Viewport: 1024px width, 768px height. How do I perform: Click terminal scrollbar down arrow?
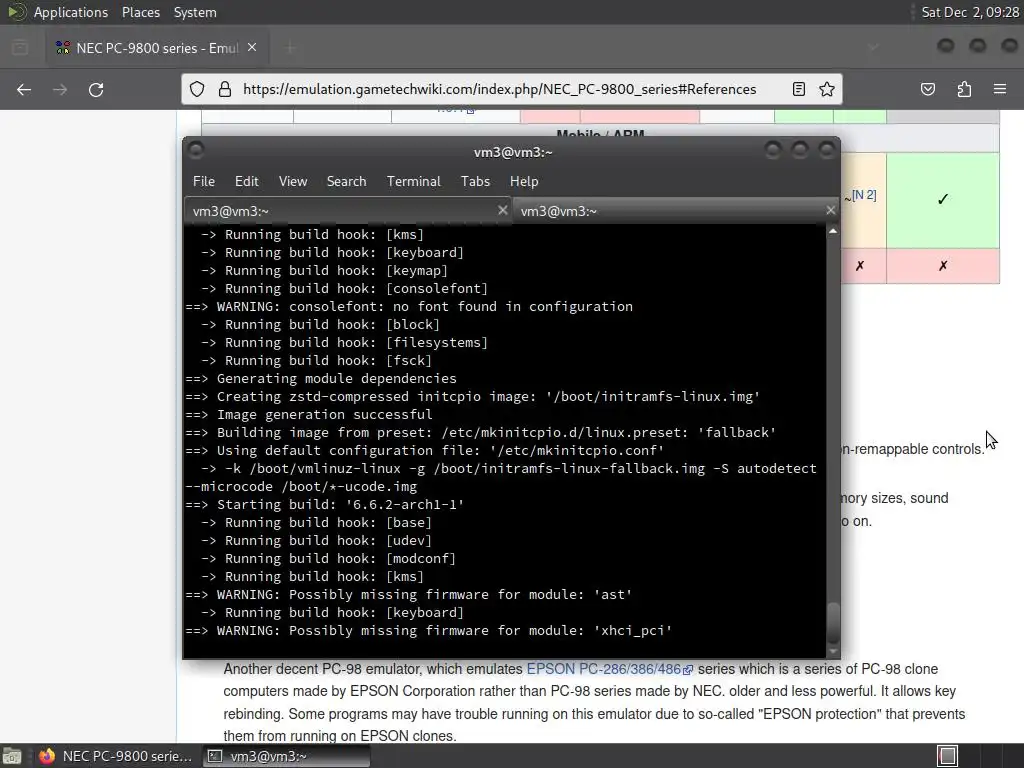833,651
